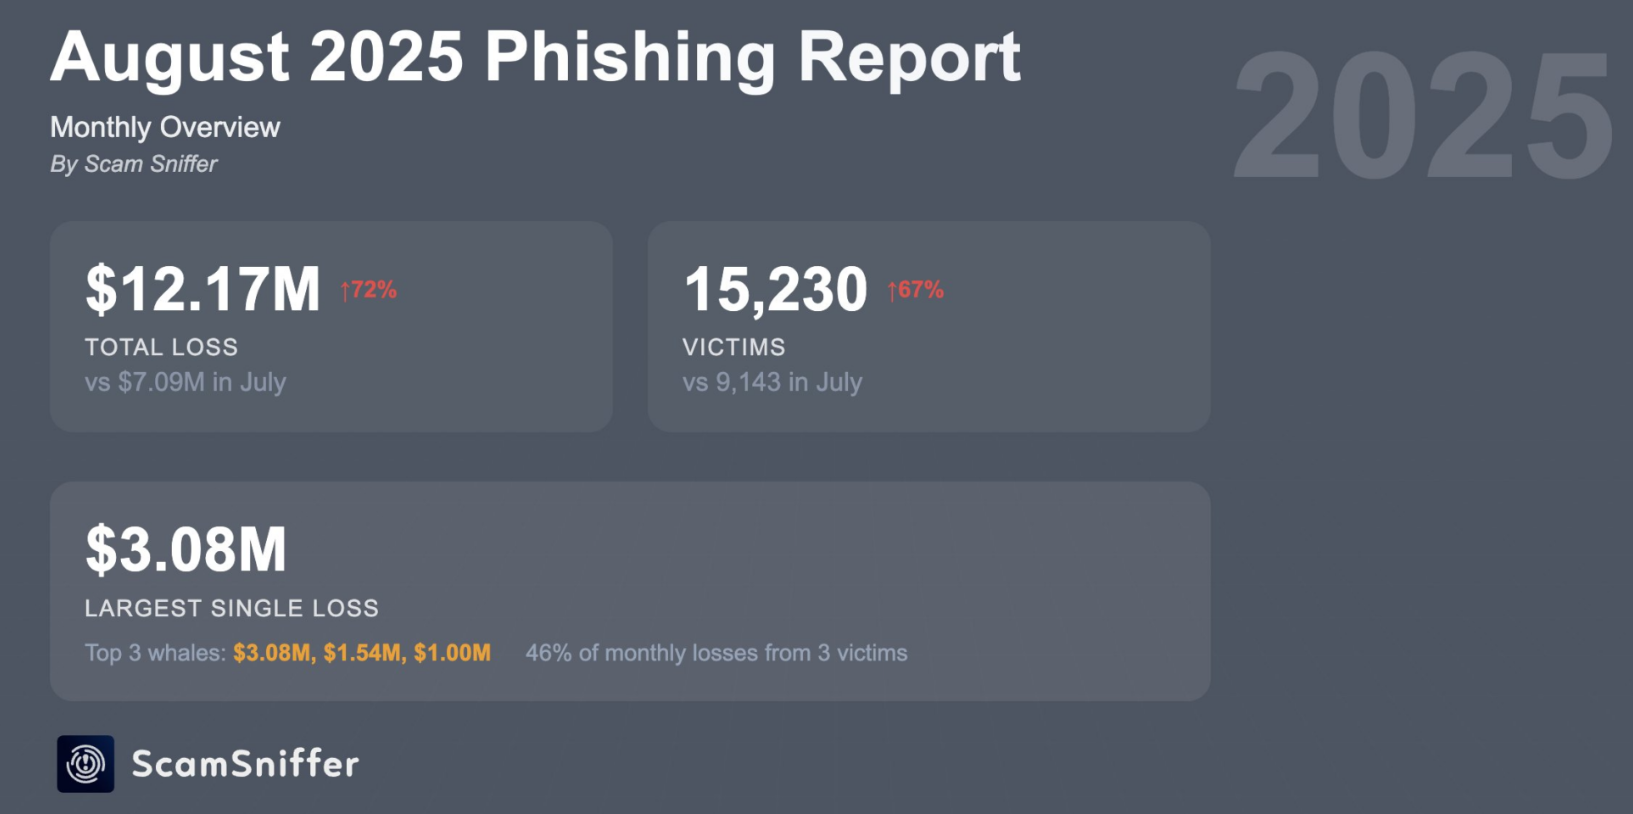Click the TOTAL LOSS label
Viewport: 1633px width, 814px height.
point(161,347)
